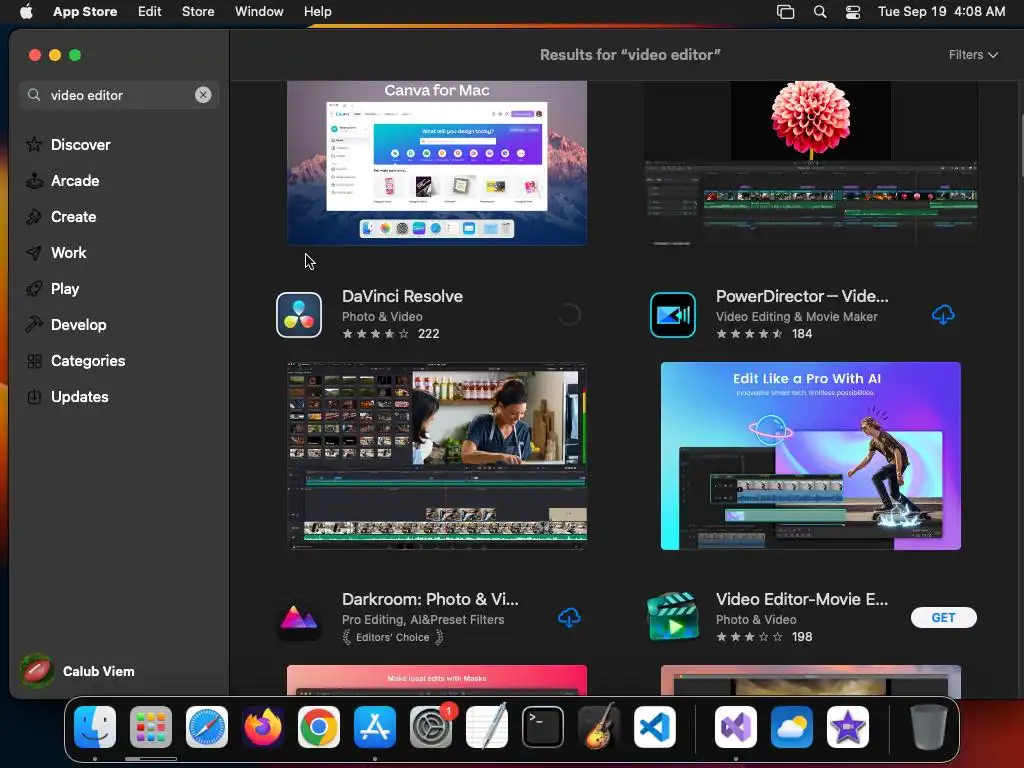The image size is (1024, 768).
Task: Launch iMovie from the Dock
Action: click(x=848, y=727)
